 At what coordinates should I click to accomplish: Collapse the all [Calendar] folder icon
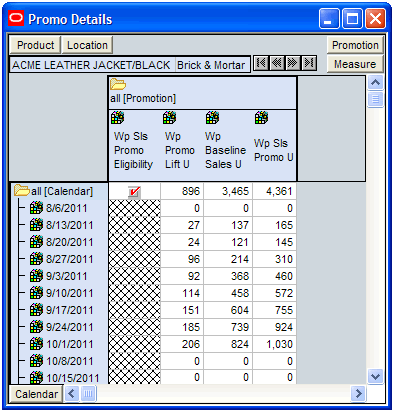pos(22,191)
